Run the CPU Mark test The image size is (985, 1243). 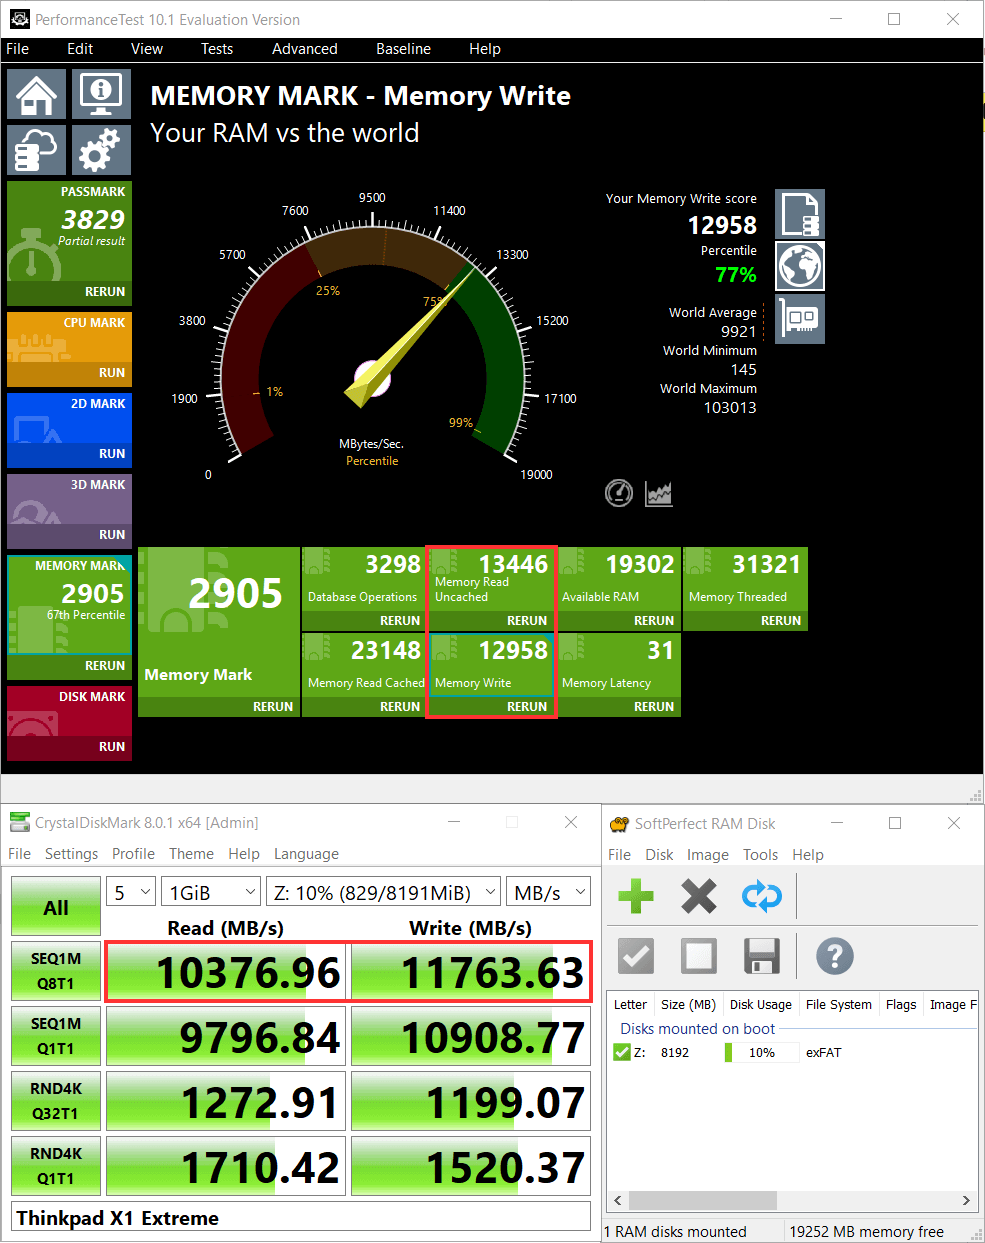click(x=112, y=373)
